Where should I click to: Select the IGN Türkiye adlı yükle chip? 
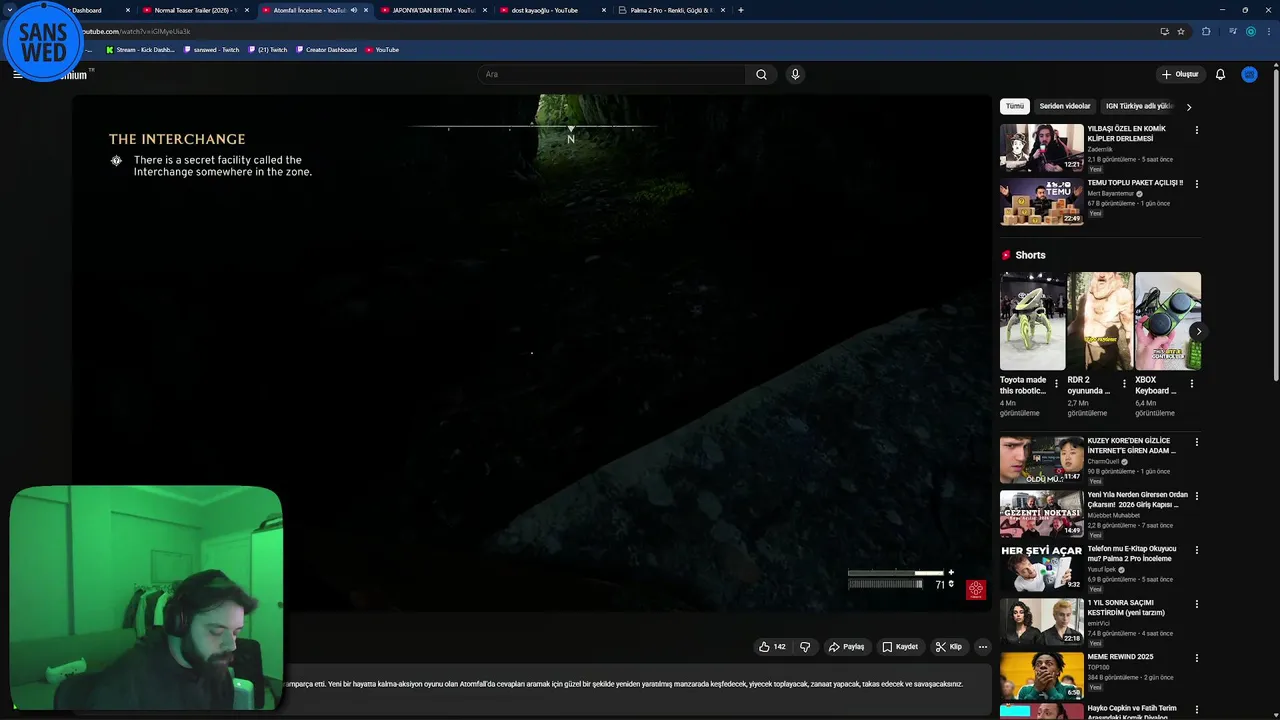click(x=1138, y=106)
